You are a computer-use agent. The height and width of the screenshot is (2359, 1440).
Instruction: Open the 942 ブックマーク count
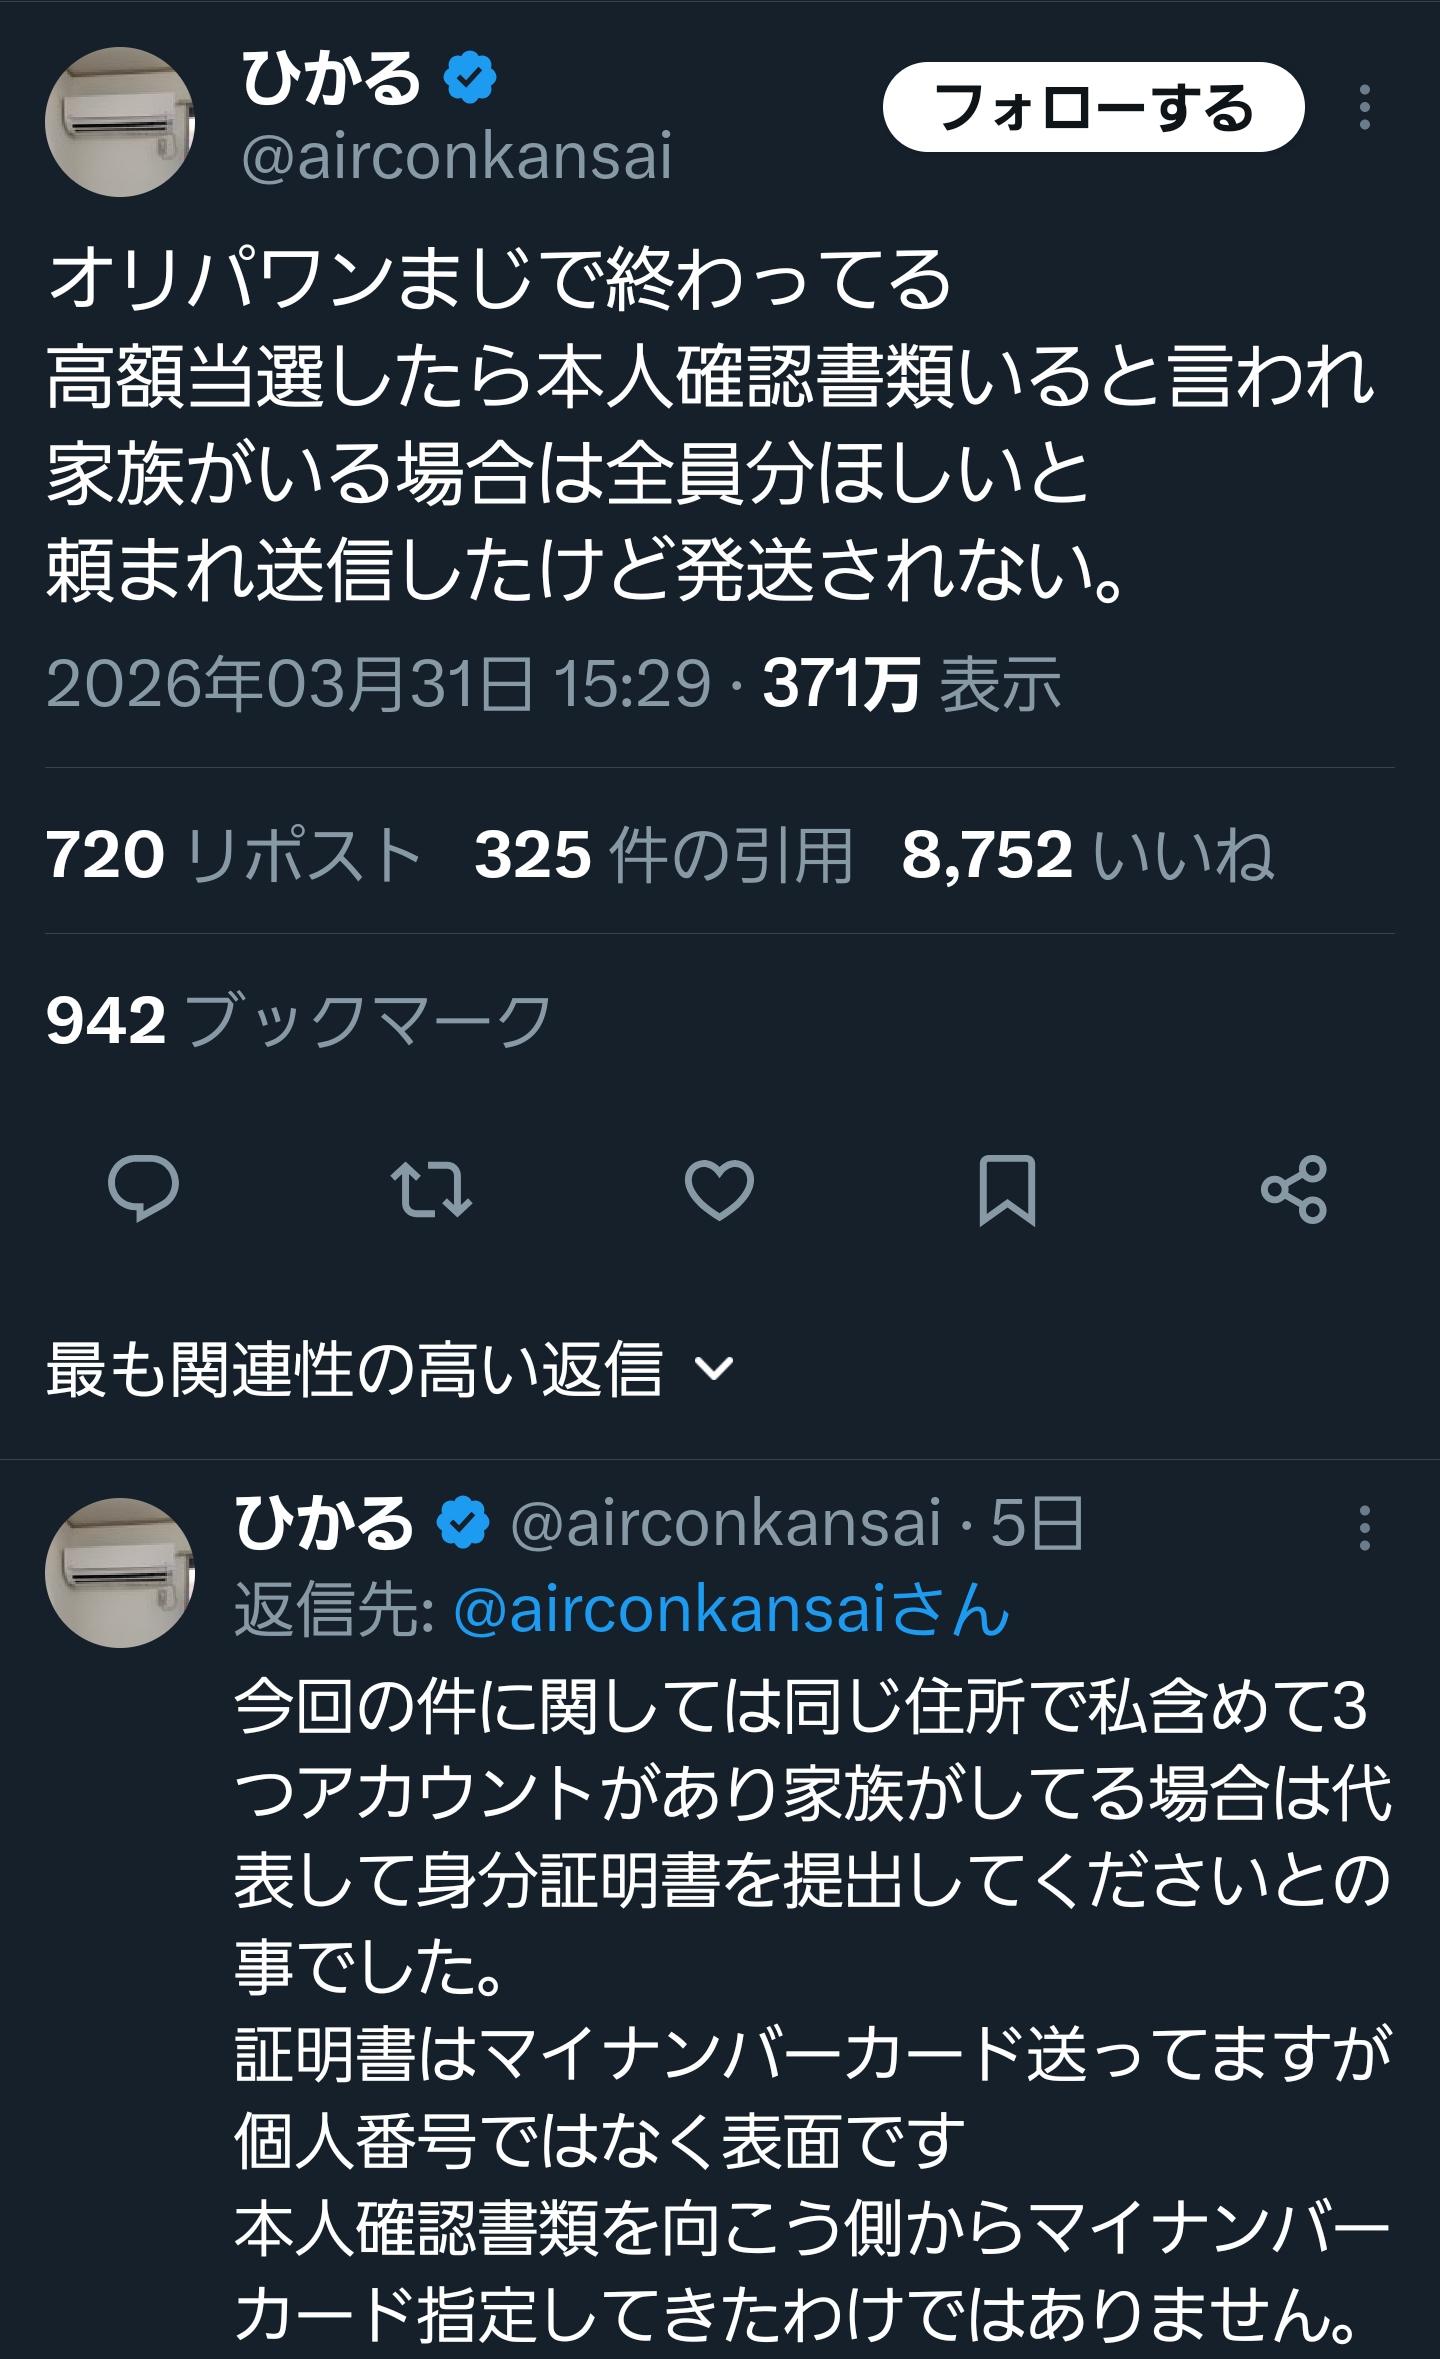pos(298,1021)
